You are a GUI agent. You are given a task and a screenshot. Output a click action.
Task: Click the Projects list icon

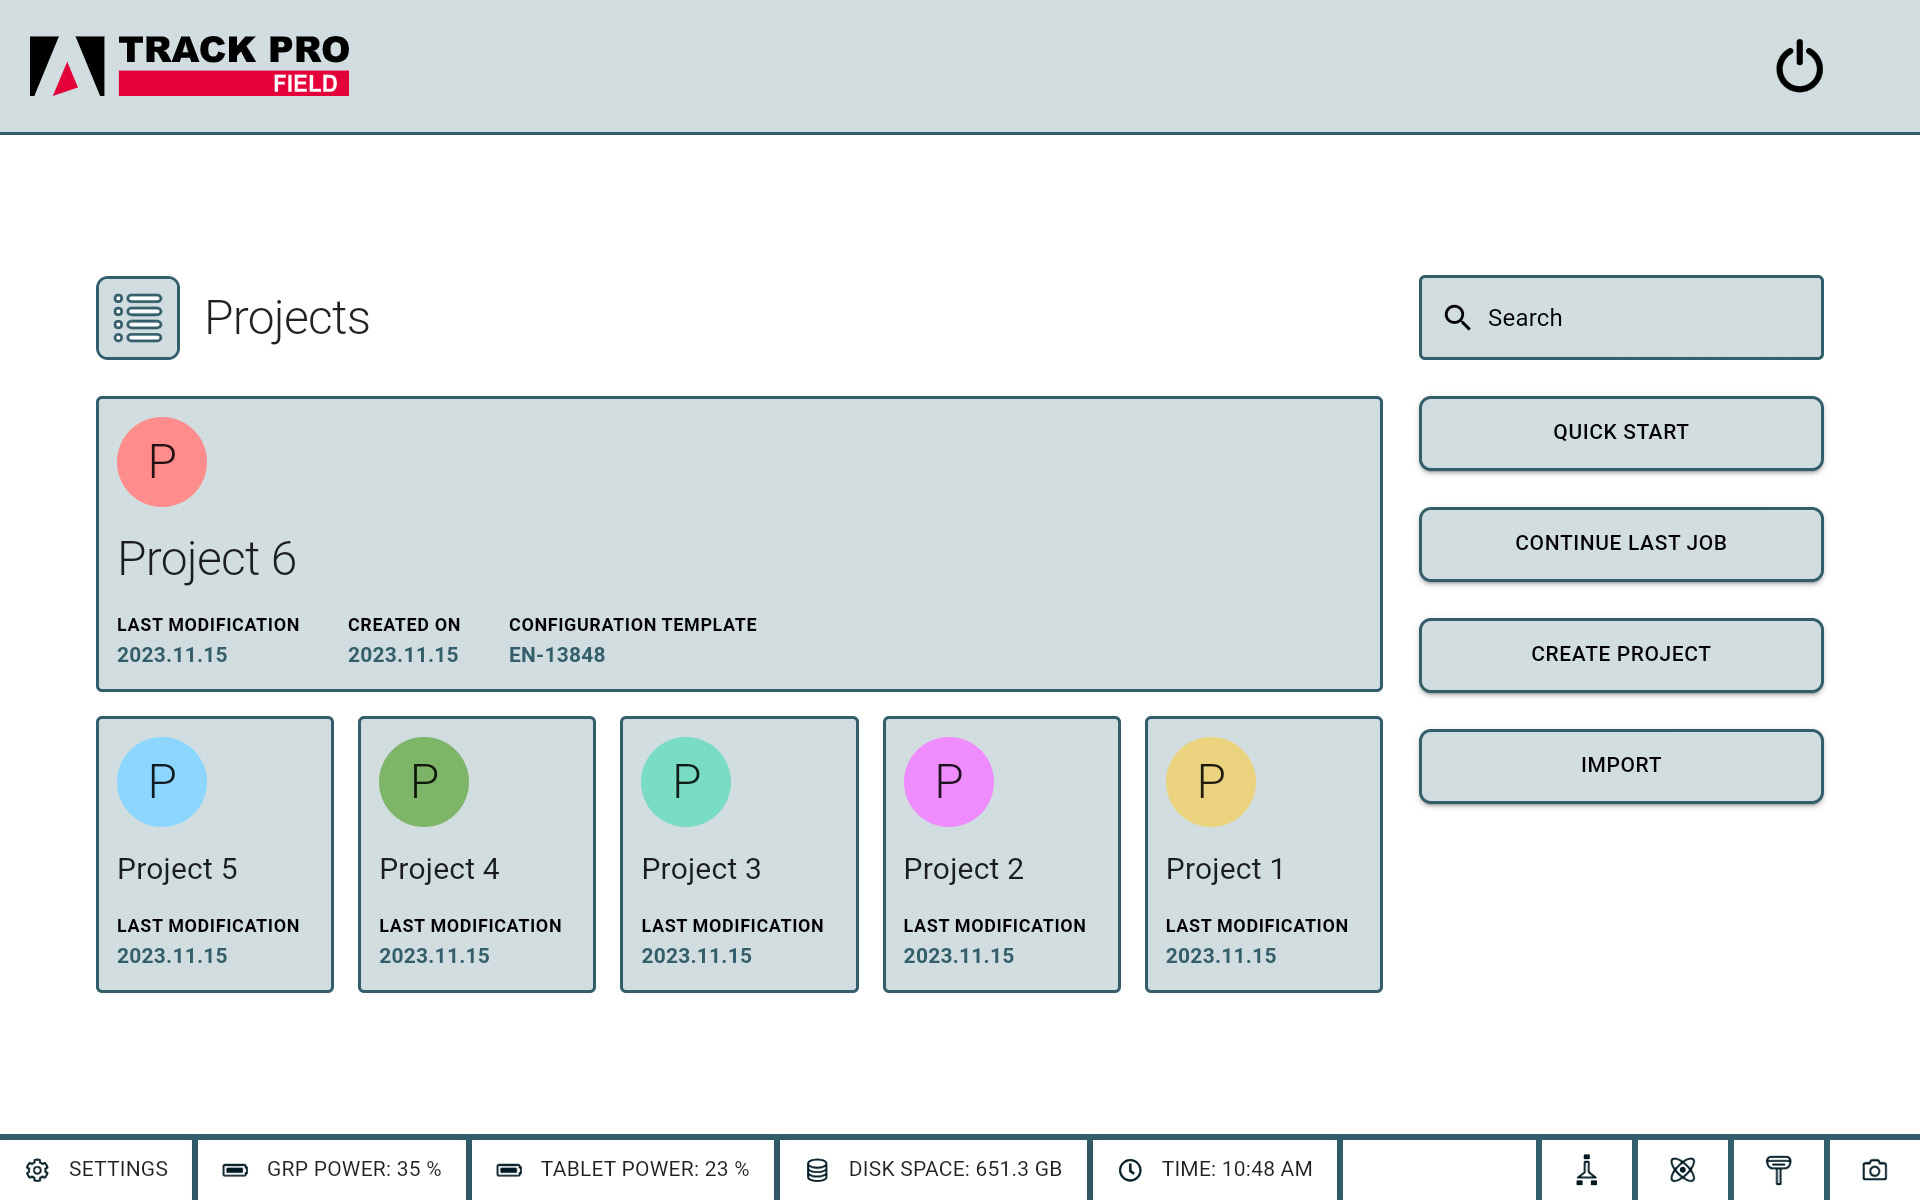pos(138,318)
